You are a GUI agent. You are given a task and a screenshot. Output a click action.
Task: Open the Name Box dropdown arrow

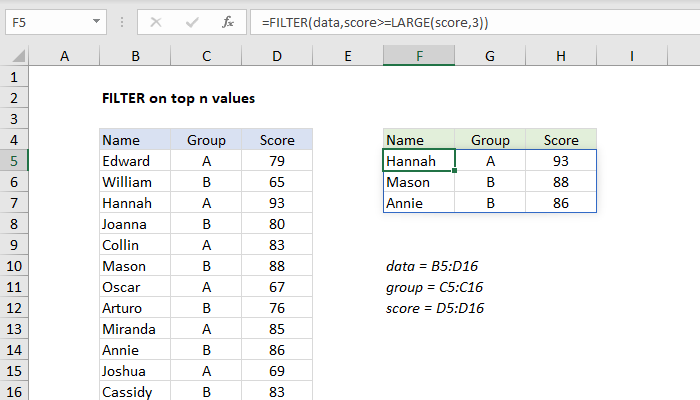(96, 21)
